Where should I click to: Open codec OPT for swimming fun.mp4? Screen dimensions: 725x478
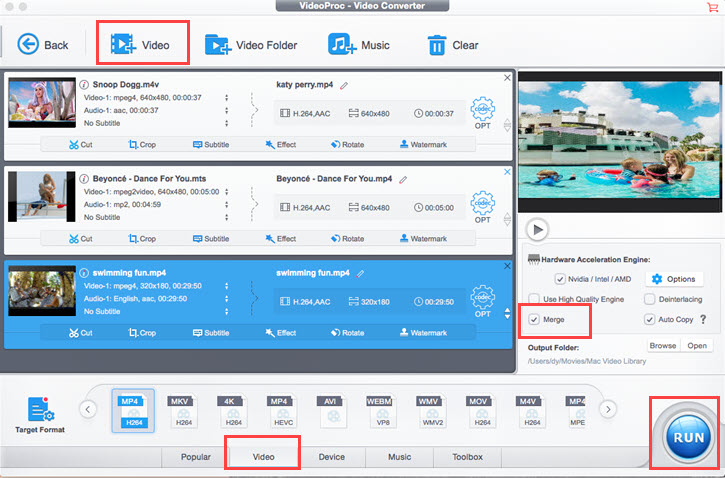point(483,301)
